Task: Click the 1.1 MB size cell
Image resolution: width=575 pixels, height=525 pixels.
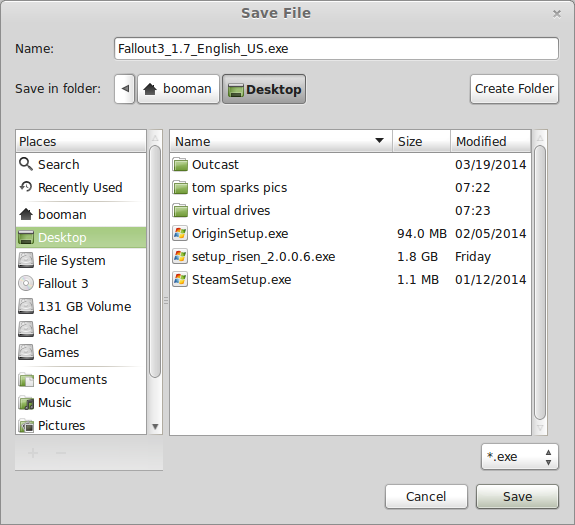Action: (x=418, y=279)
